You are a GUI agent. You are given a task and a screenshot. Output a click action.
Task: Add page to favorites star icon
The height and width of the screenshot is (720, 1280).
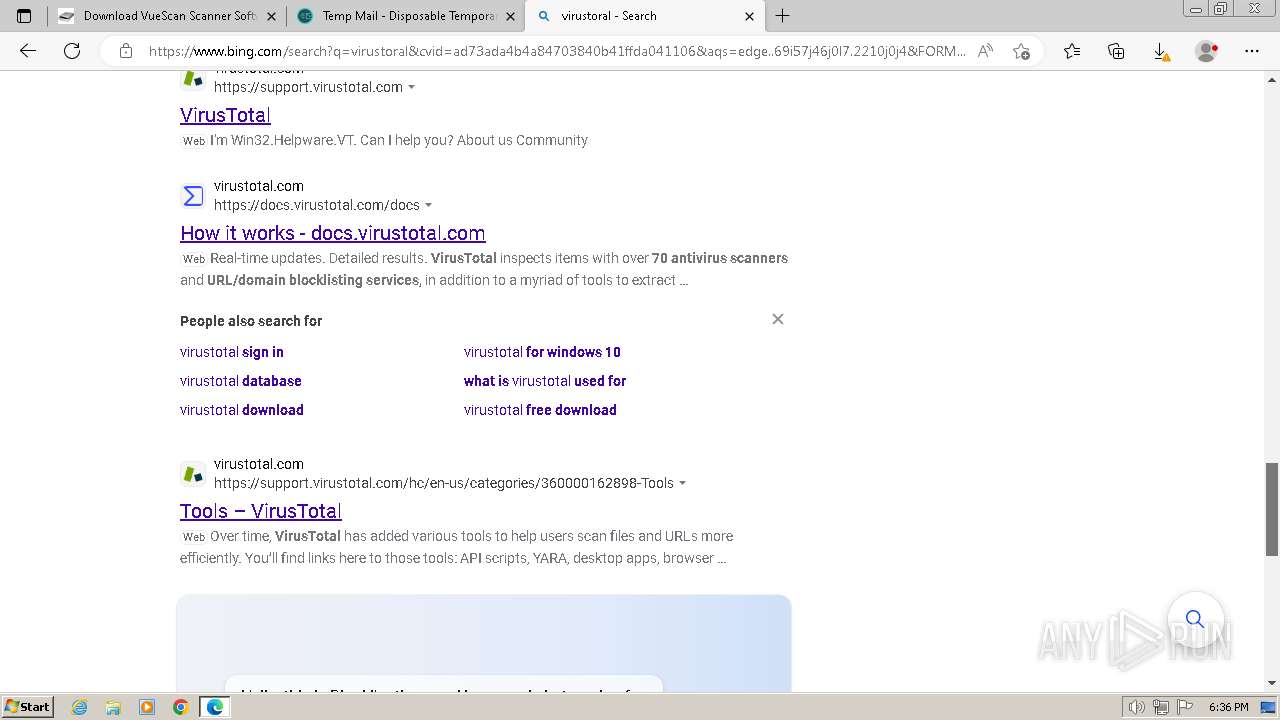[x=1021, y=51]
